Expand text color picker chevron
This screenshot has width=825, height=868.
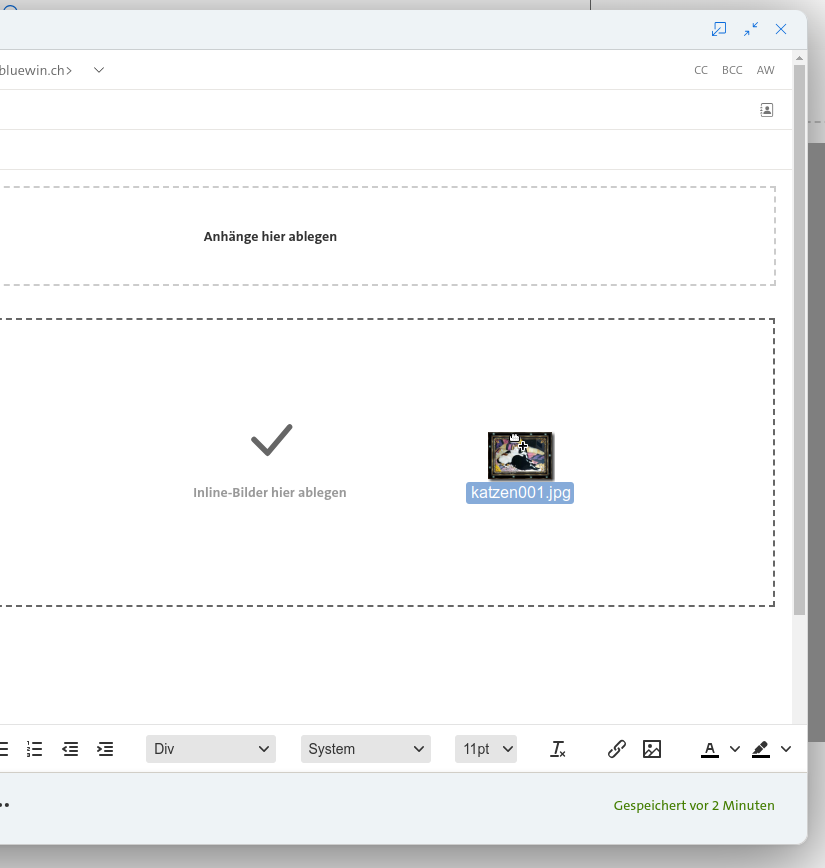click(x=735, y=749)
